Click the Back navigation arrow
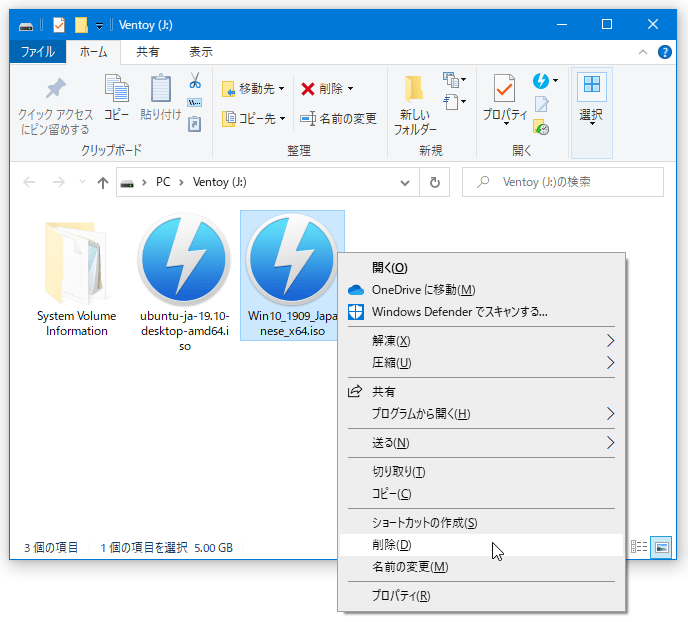Viewport: 688px width, 622px height. [x=29, y=182]
